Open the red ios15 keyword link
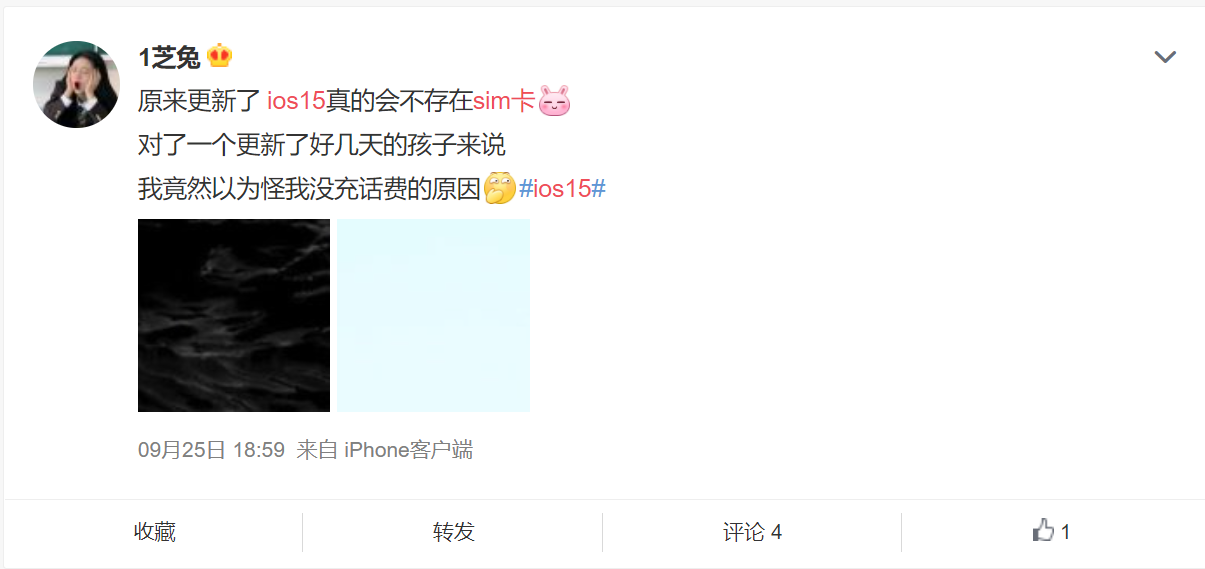 (x=297, y=101)
